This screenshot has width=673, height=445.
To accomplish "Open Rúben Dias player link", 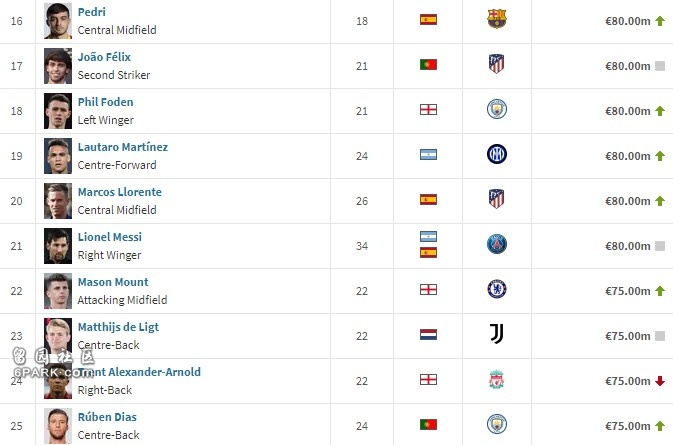I will (x=107, y=417).
